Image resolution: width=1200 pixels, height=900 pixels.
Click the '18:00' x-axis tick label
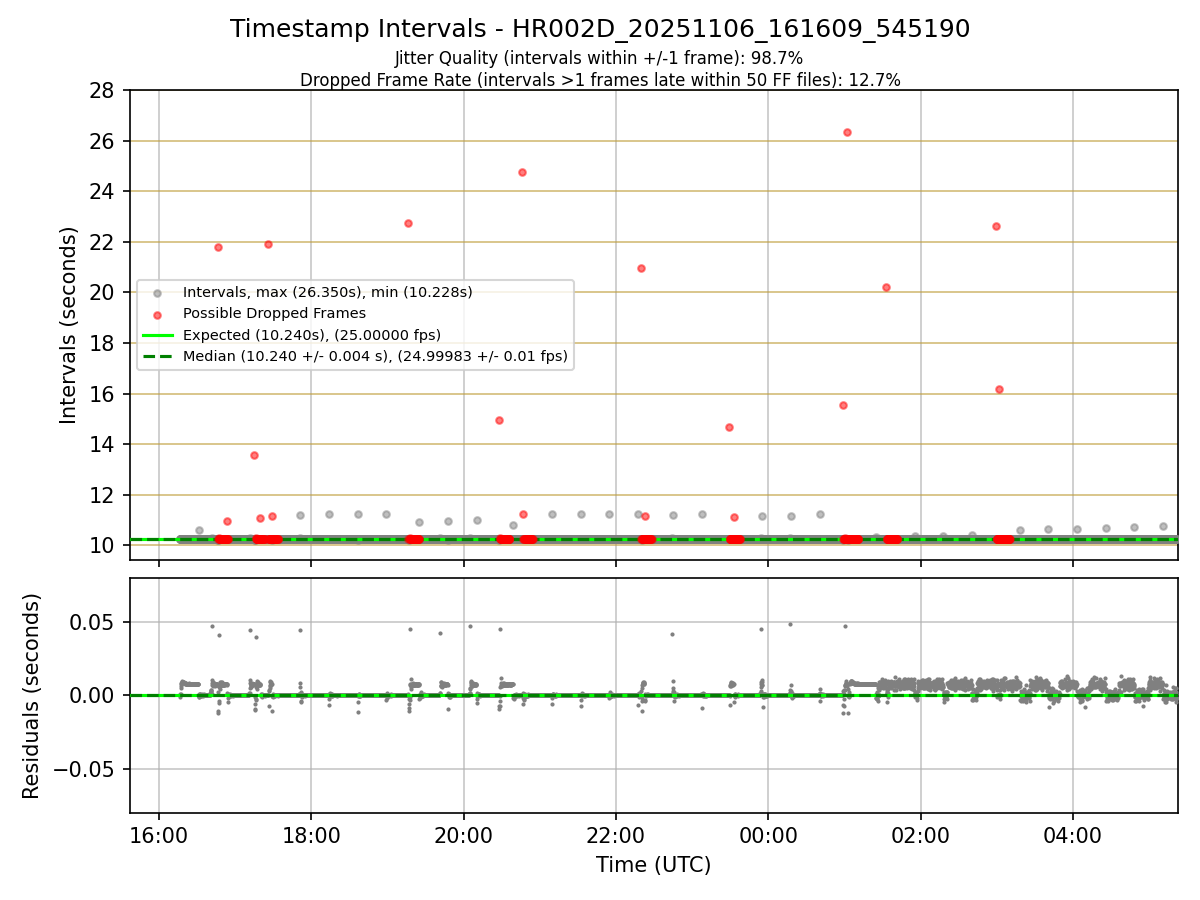click(x=311, y=834)
